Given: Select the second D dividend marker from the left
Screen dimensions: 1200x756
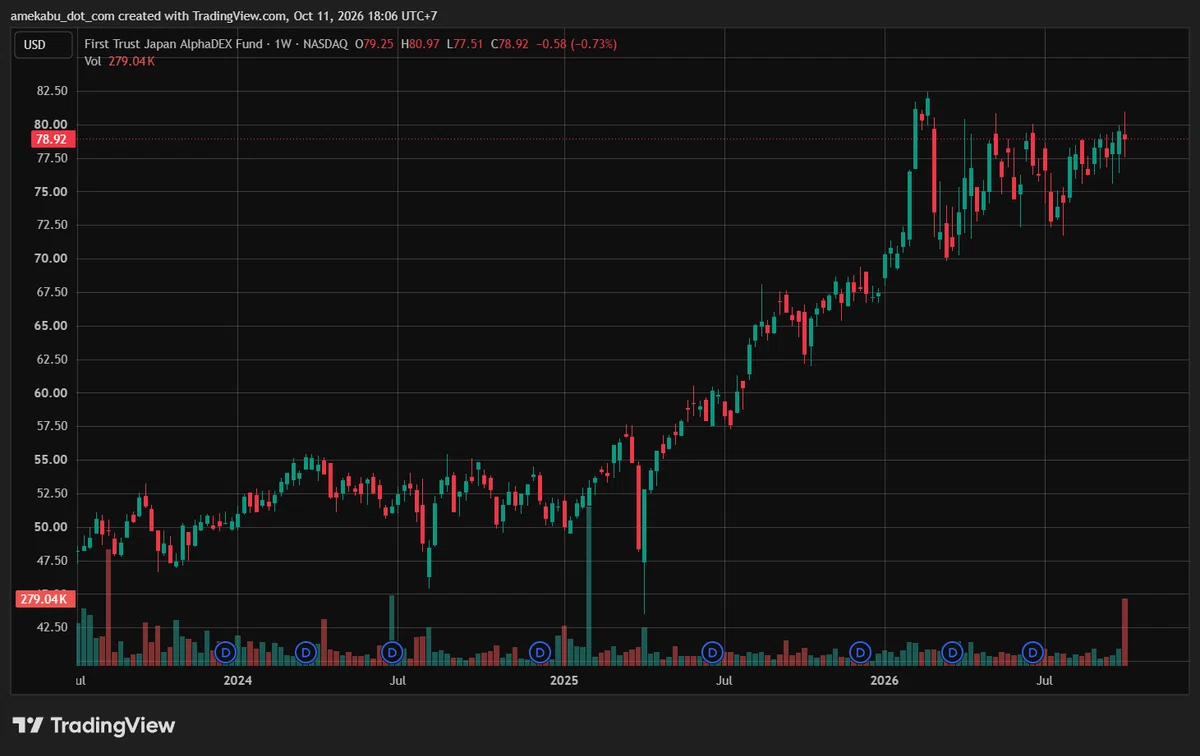Looking at the screenshot, I should tap(307, 652).
